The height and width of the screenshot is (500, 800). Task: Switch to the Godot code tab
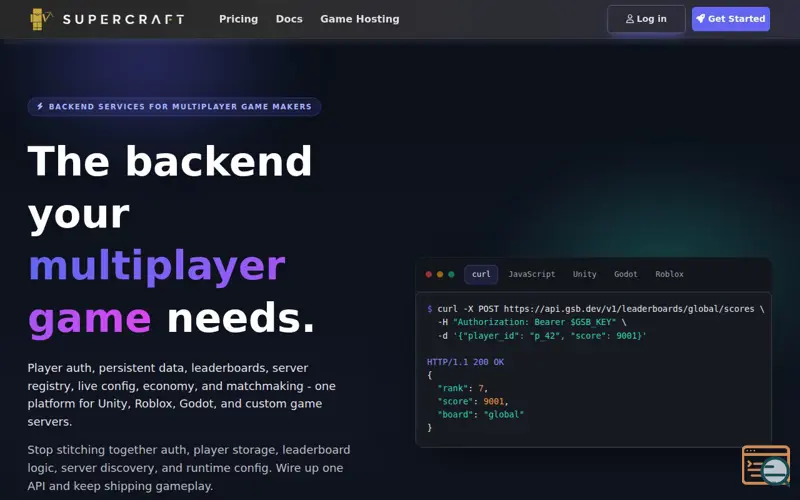pyautogui.click(x=626, y=274)
